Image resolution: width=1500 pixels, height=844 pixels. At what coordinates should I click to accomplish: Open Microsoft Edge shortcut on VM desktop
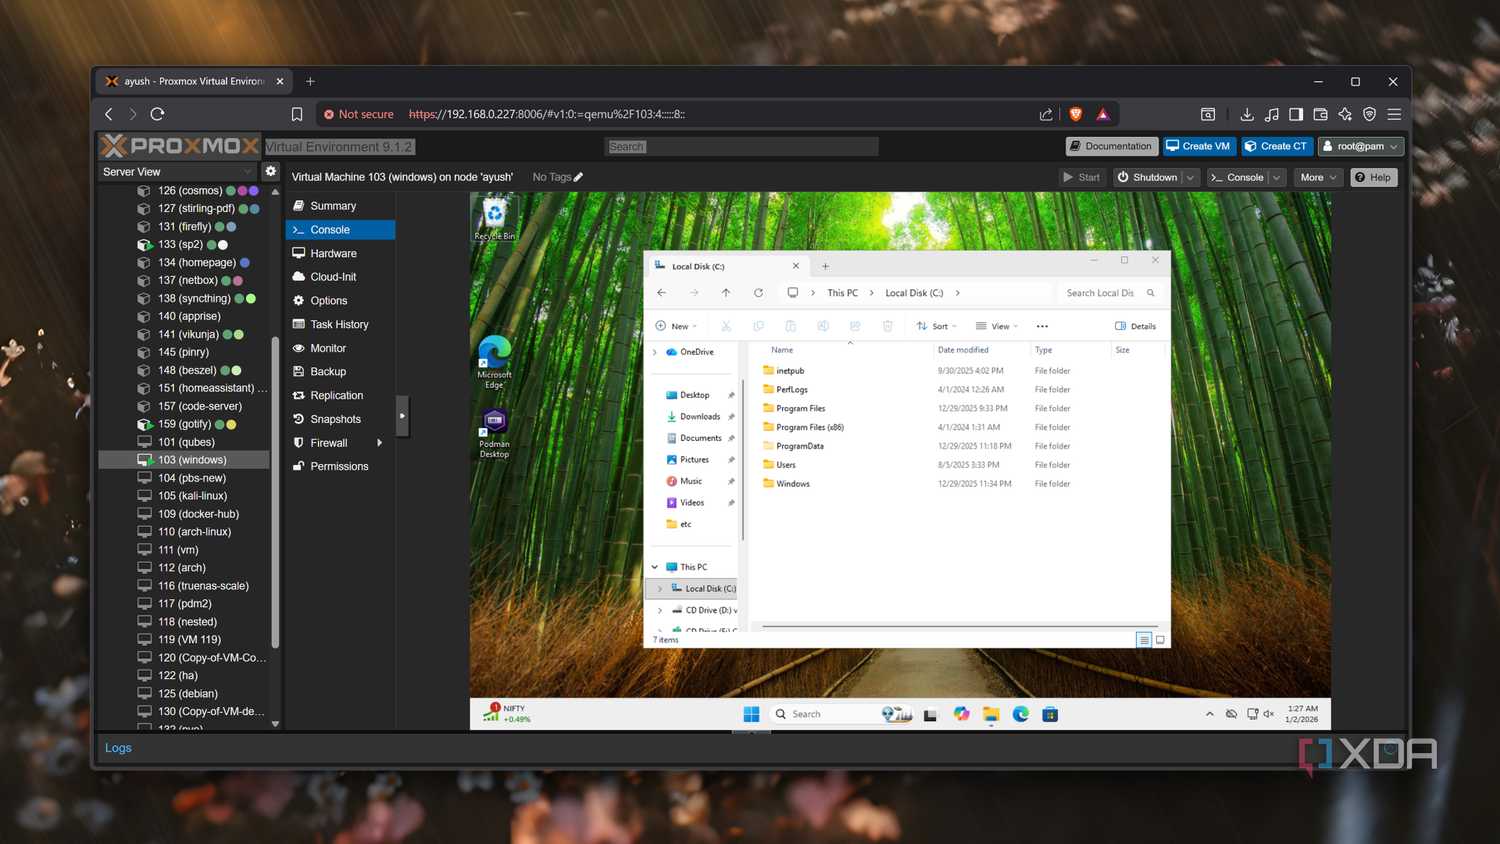pyautogui.click(x=494, y=362)
